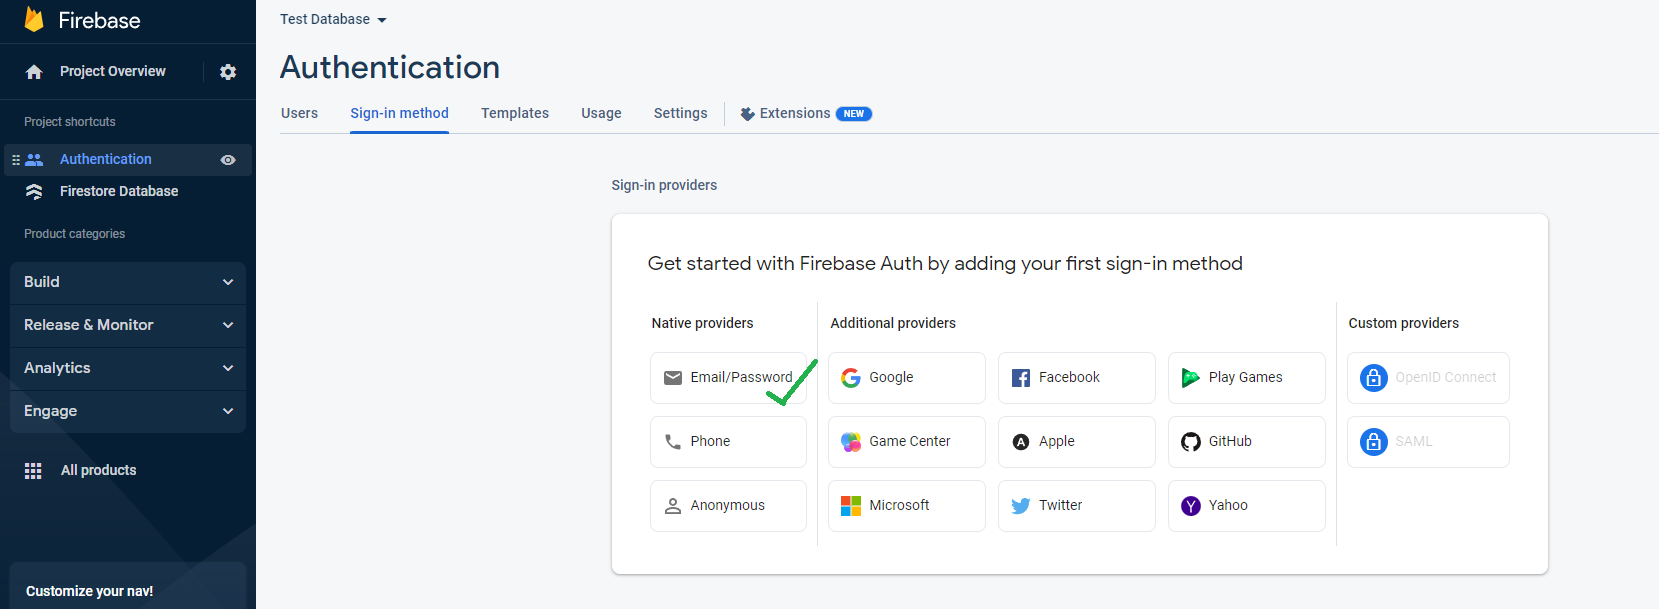Image resolution: width=1659 pixels, height=609 pixels.
Task: Select the Play Games provider
Action: coord(1247,378)
